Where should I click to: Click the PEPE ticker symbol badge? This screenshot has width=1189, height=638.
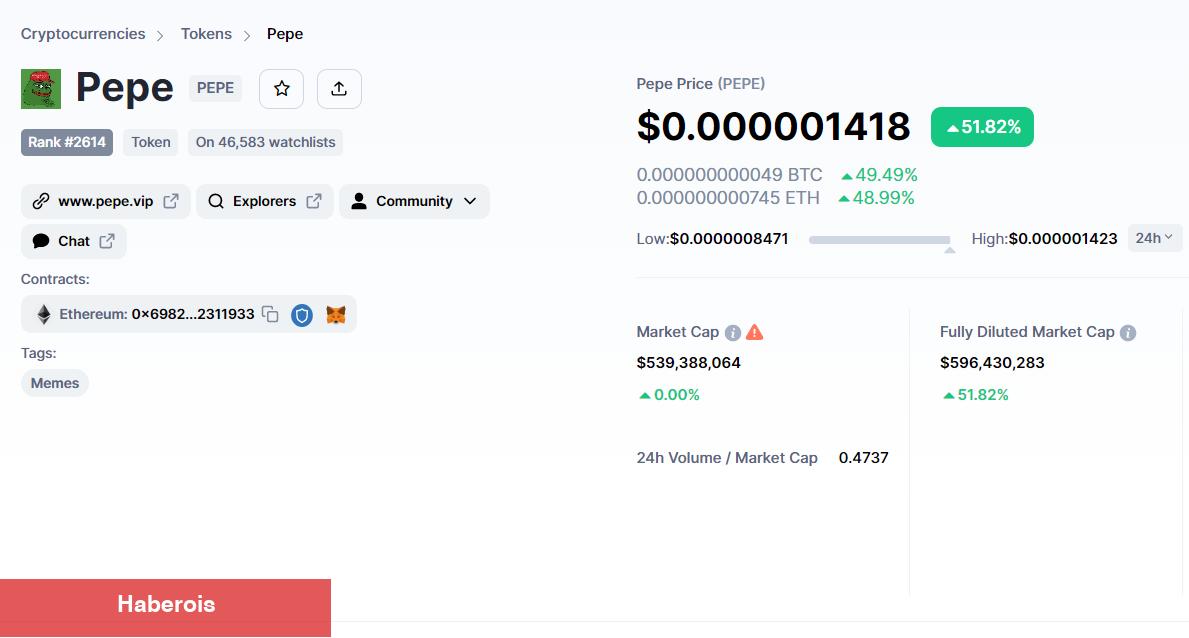pyautogui.click(x=215, y=88)
